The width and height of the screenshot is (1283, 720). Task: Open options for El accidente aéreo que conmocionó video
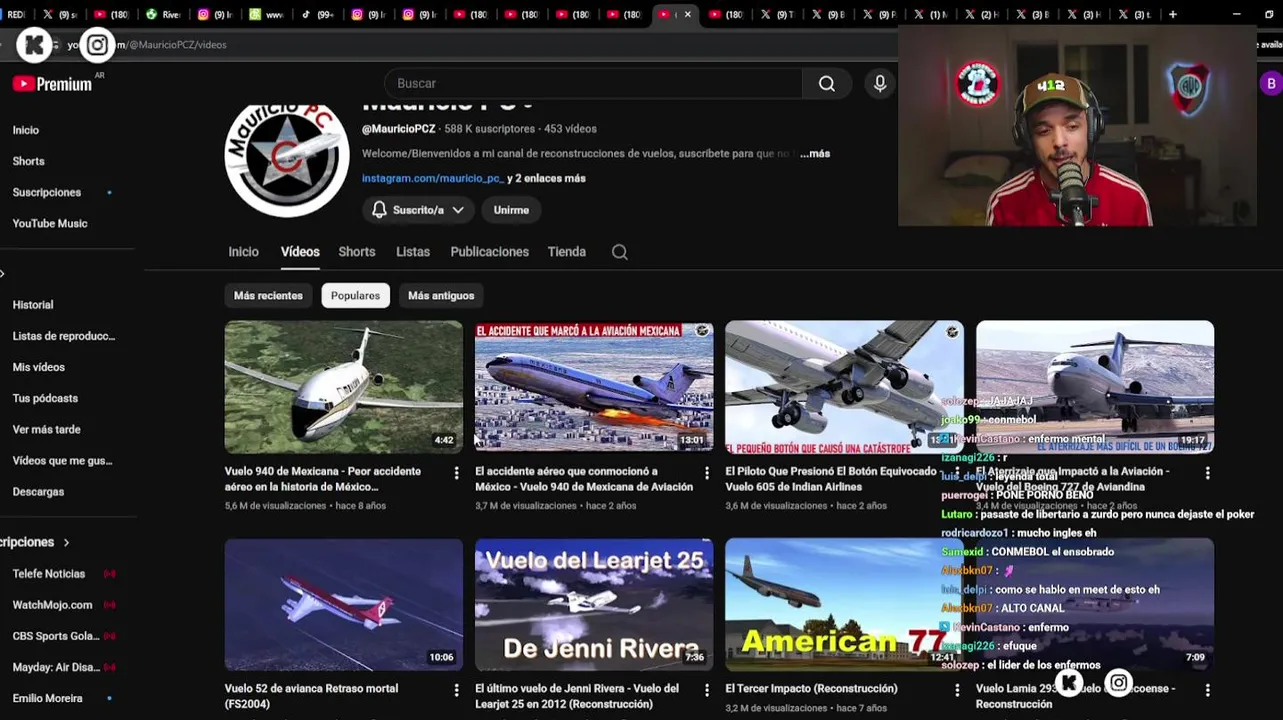click(x=707, y=473)
